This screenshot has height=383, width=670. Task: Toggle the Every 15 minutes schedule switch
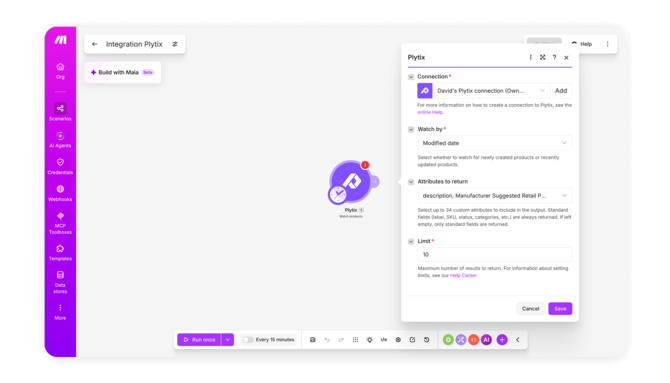coord(248,340)
